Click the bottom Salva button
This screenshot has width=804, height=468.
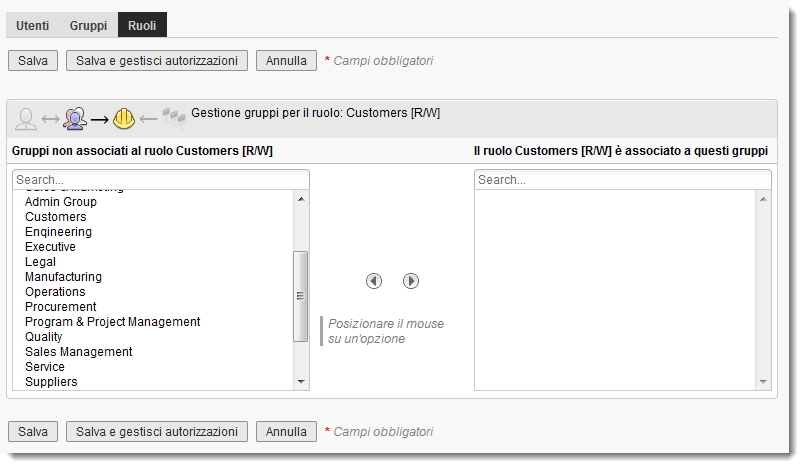coord(33,432)
